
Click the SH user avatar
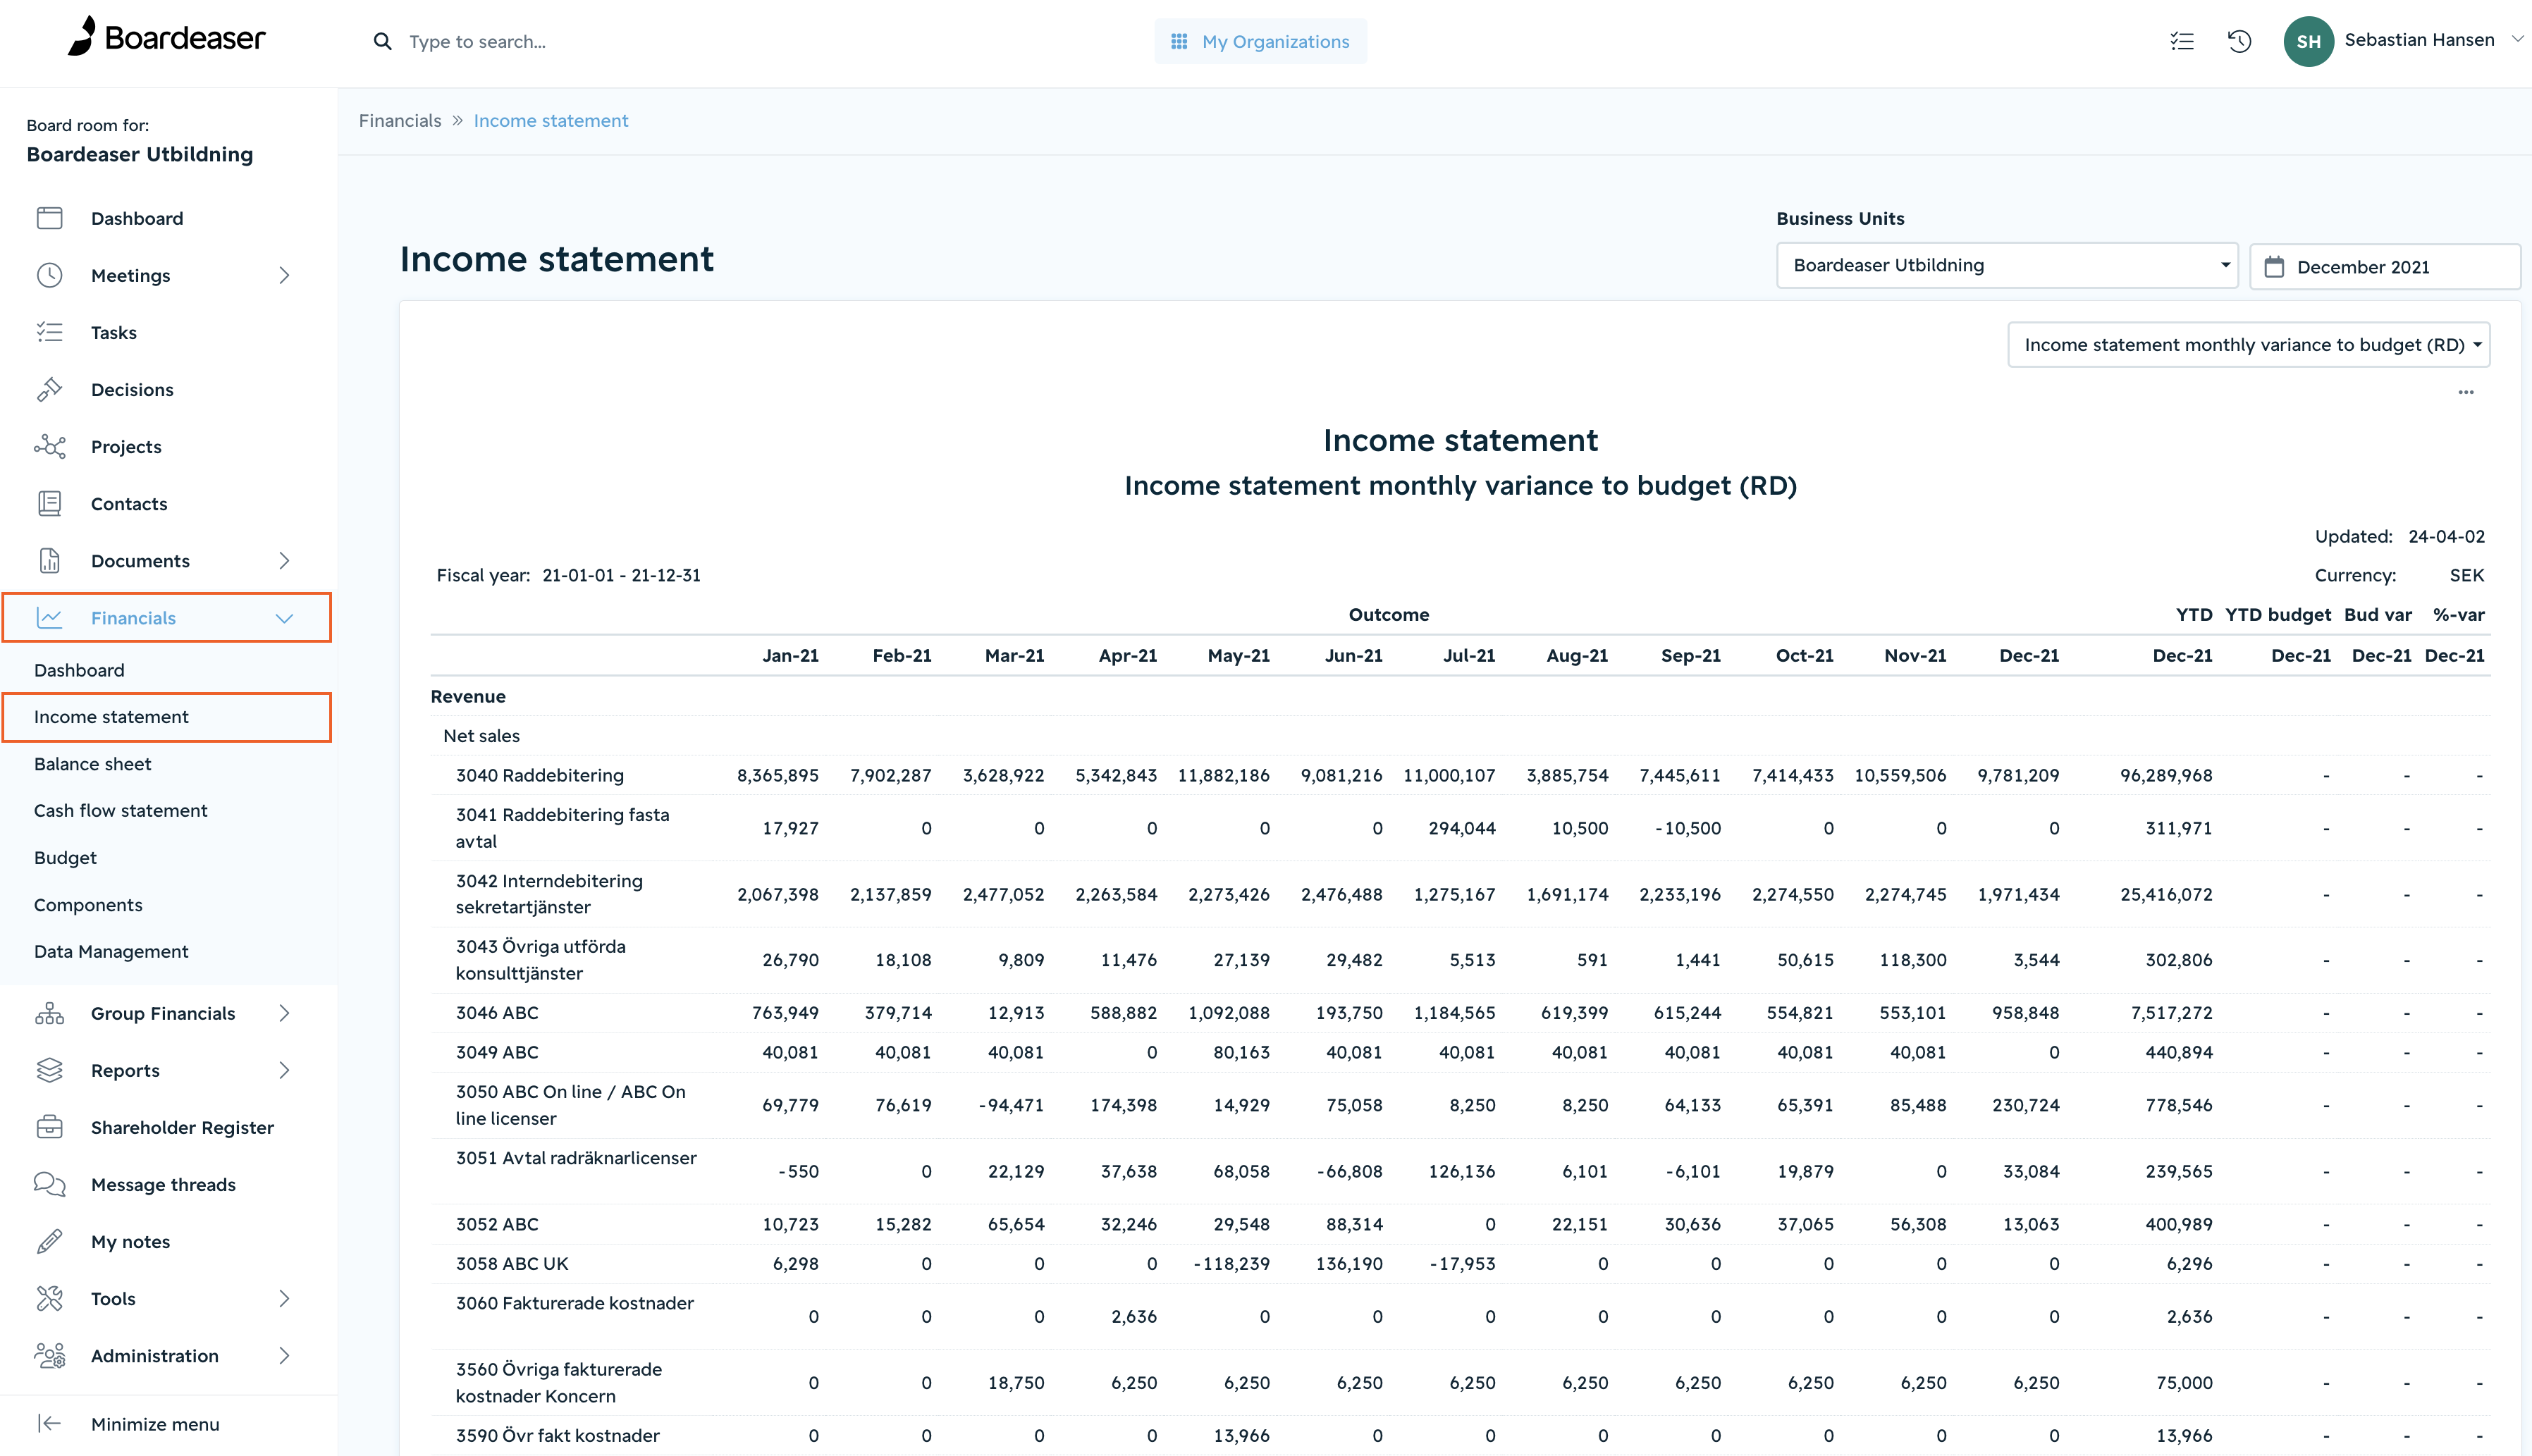pos(2308,41)
